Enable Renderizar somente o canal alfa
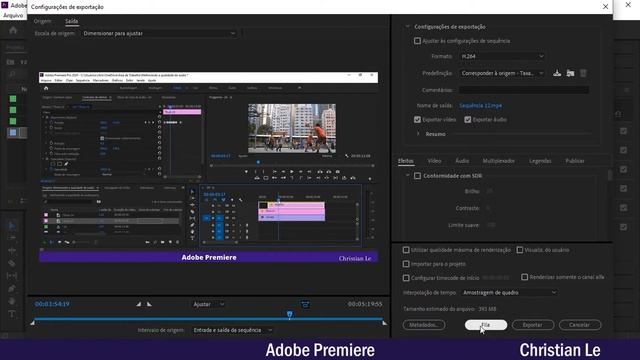 point(524,277)
